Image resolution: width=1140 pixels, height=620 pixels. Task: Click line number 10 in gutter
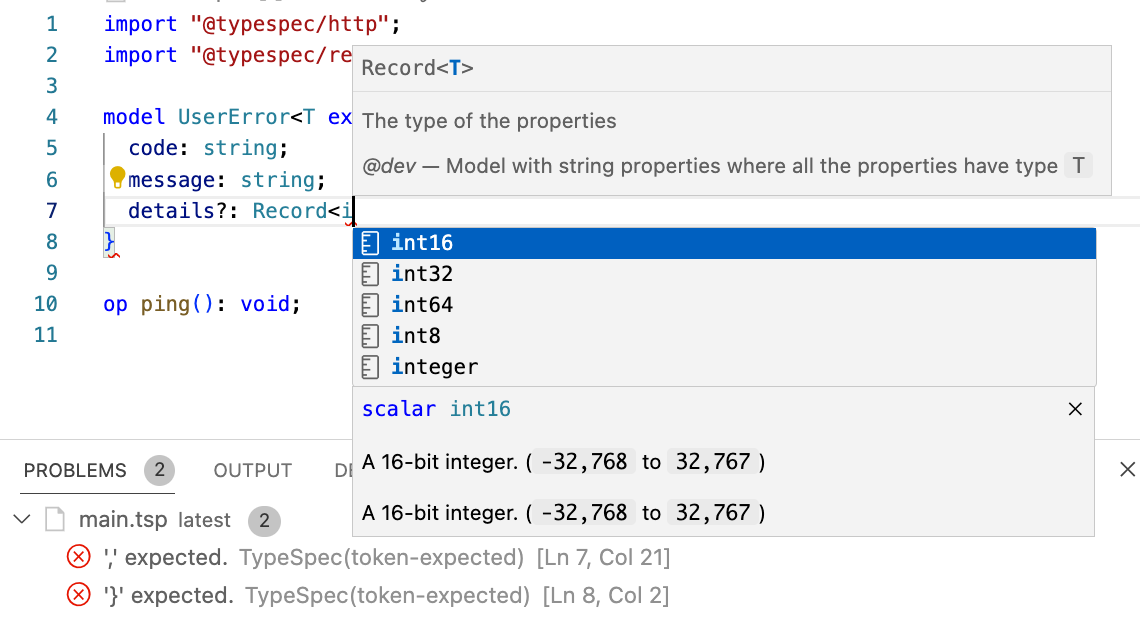click(45, 304)
